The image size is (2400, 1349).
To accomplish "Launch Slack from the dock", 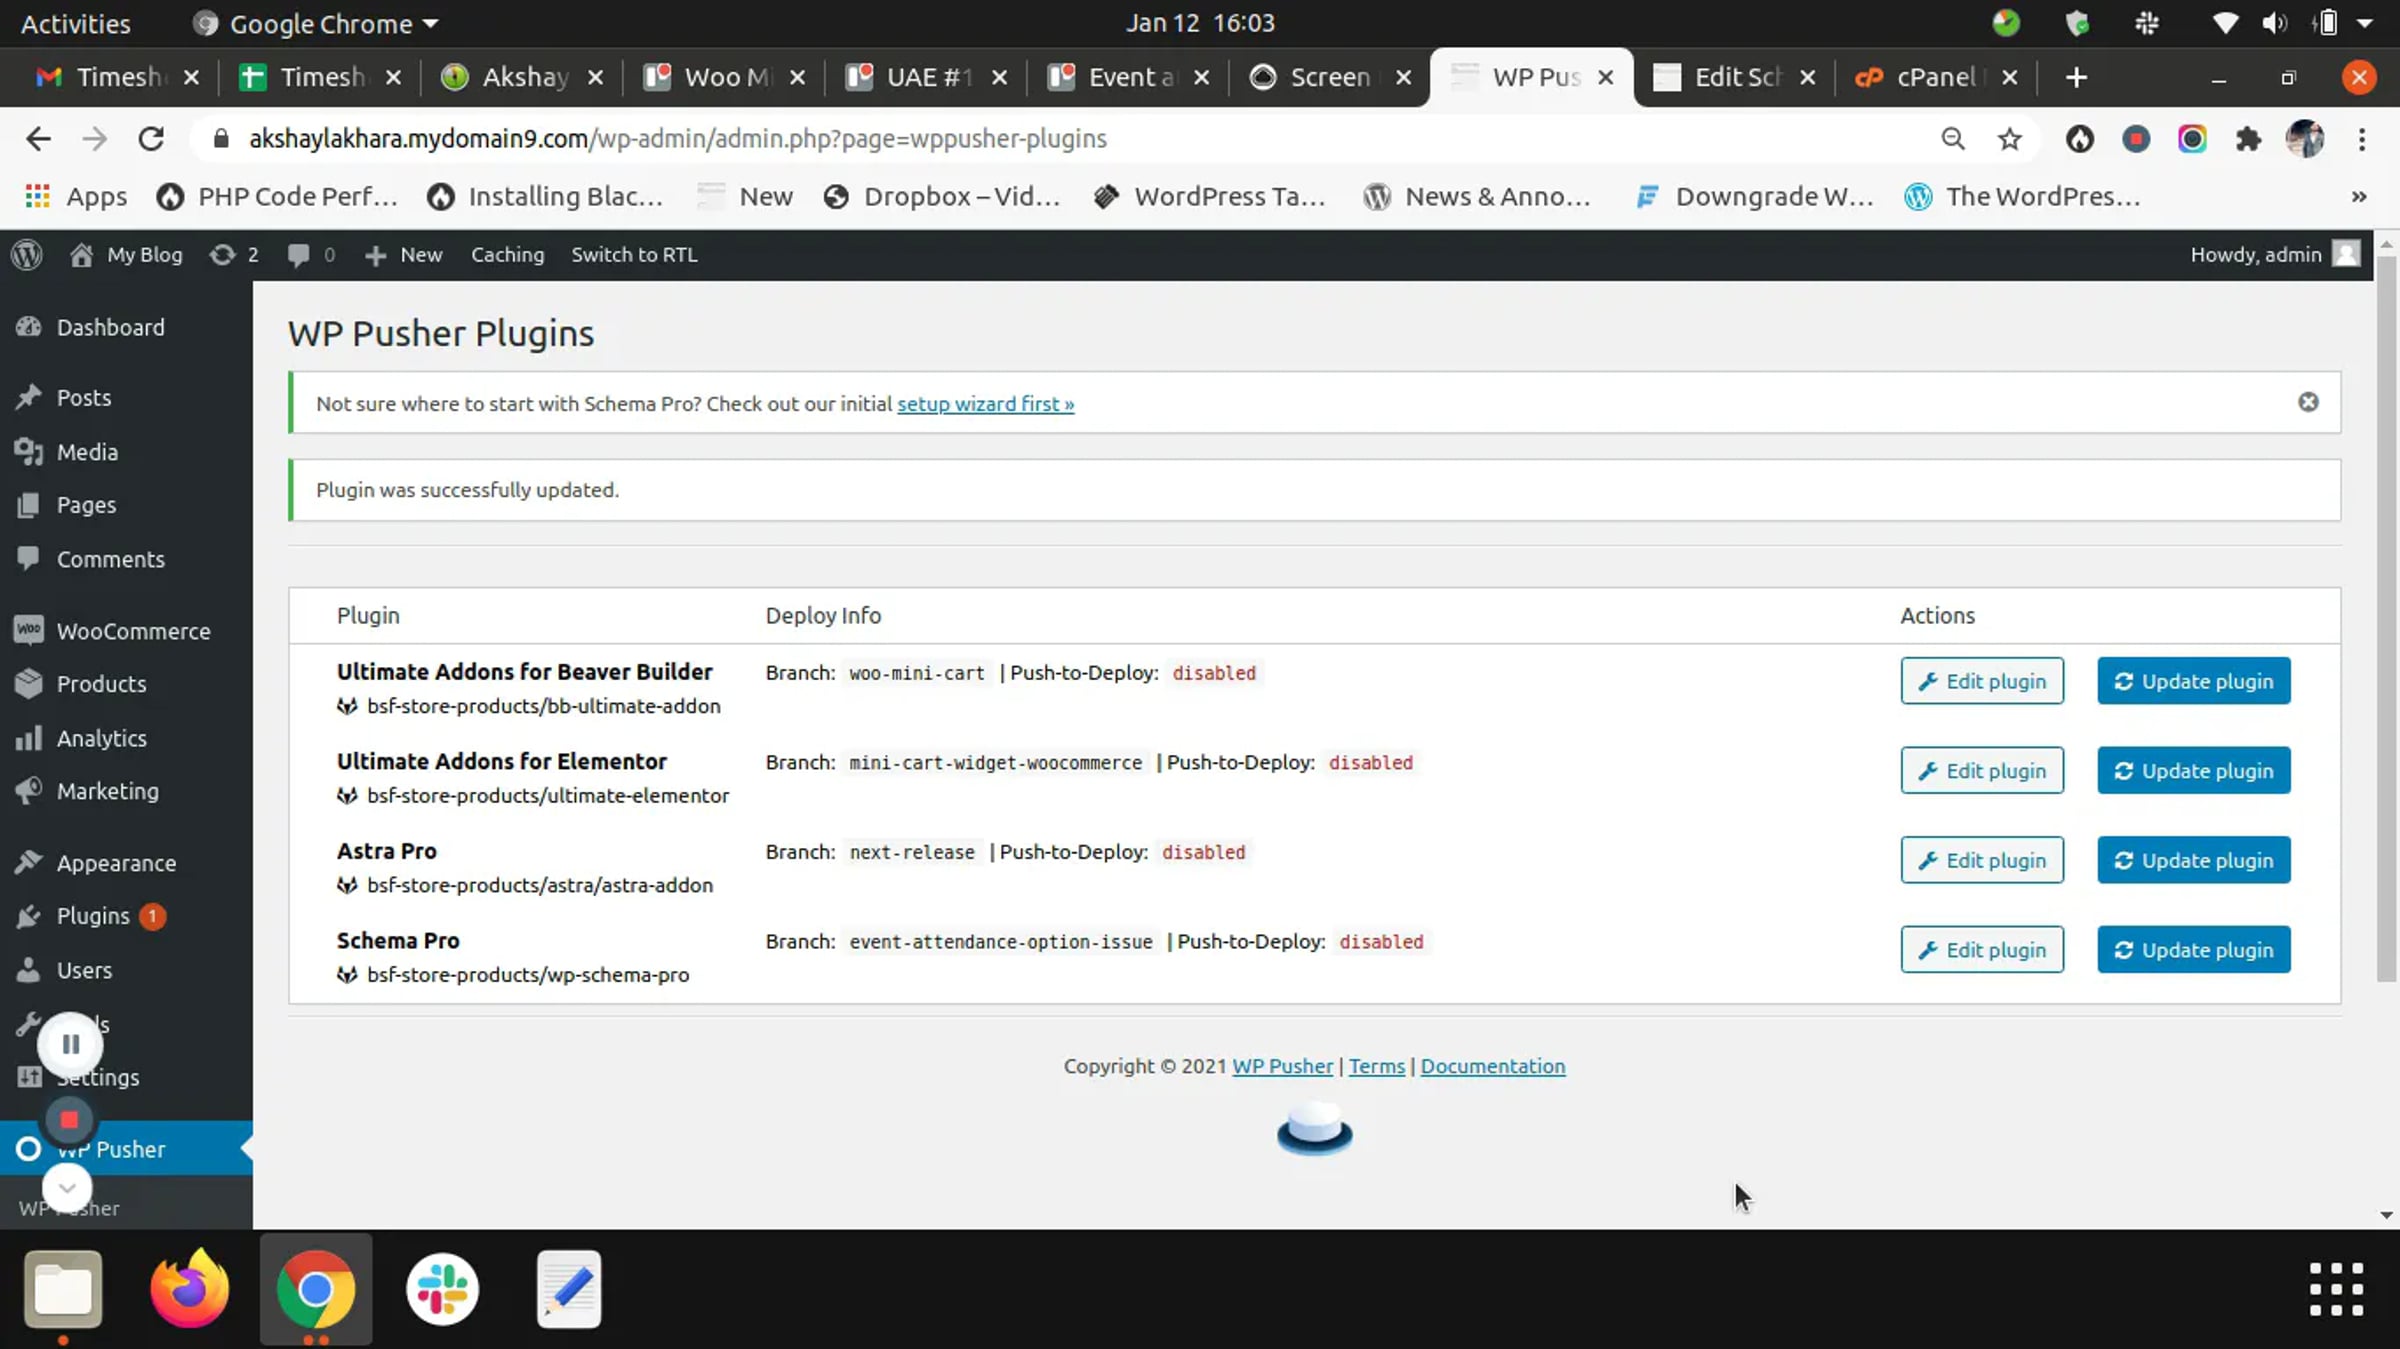I will click(442, 1288).
